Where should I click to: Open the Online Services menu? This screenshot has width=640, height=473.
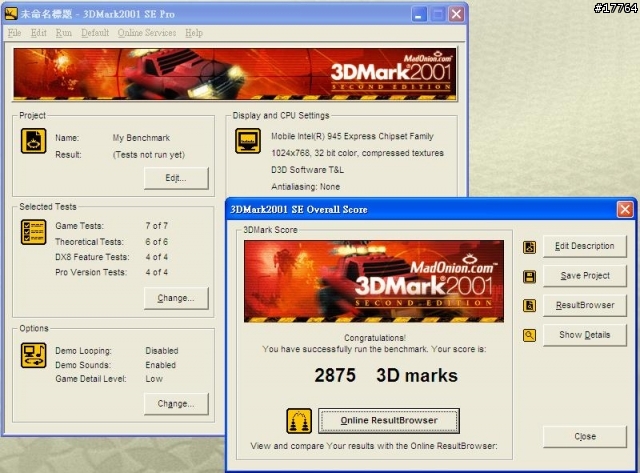click(147, 33)
